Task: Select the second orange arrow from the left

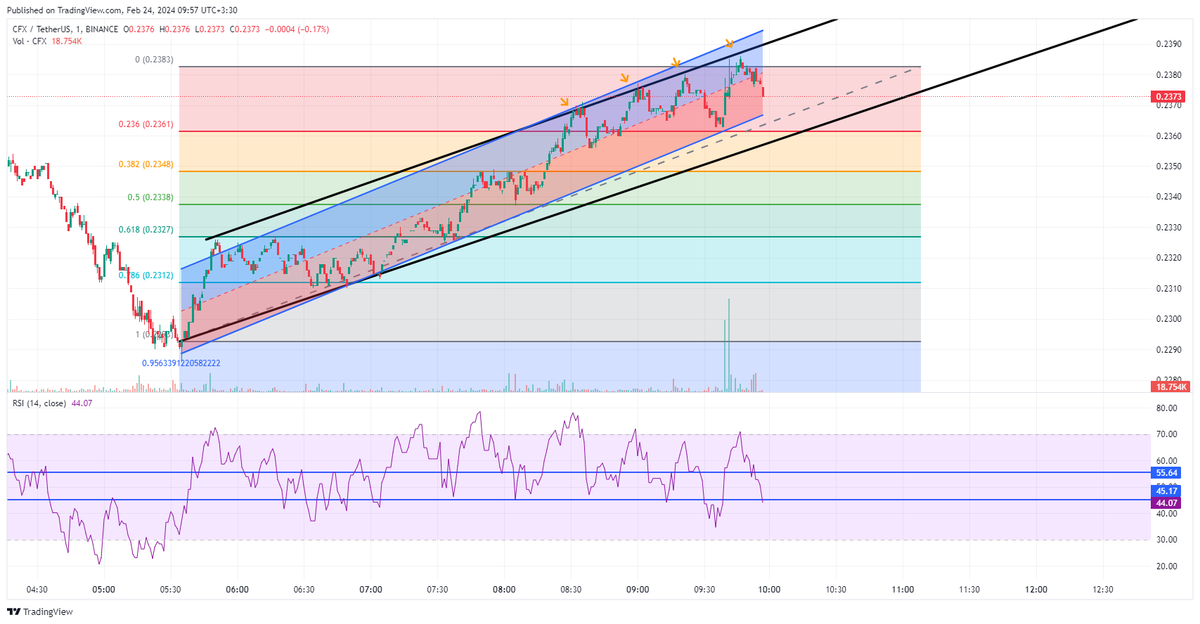Action: pyautogui.click(x=624, y=79)
